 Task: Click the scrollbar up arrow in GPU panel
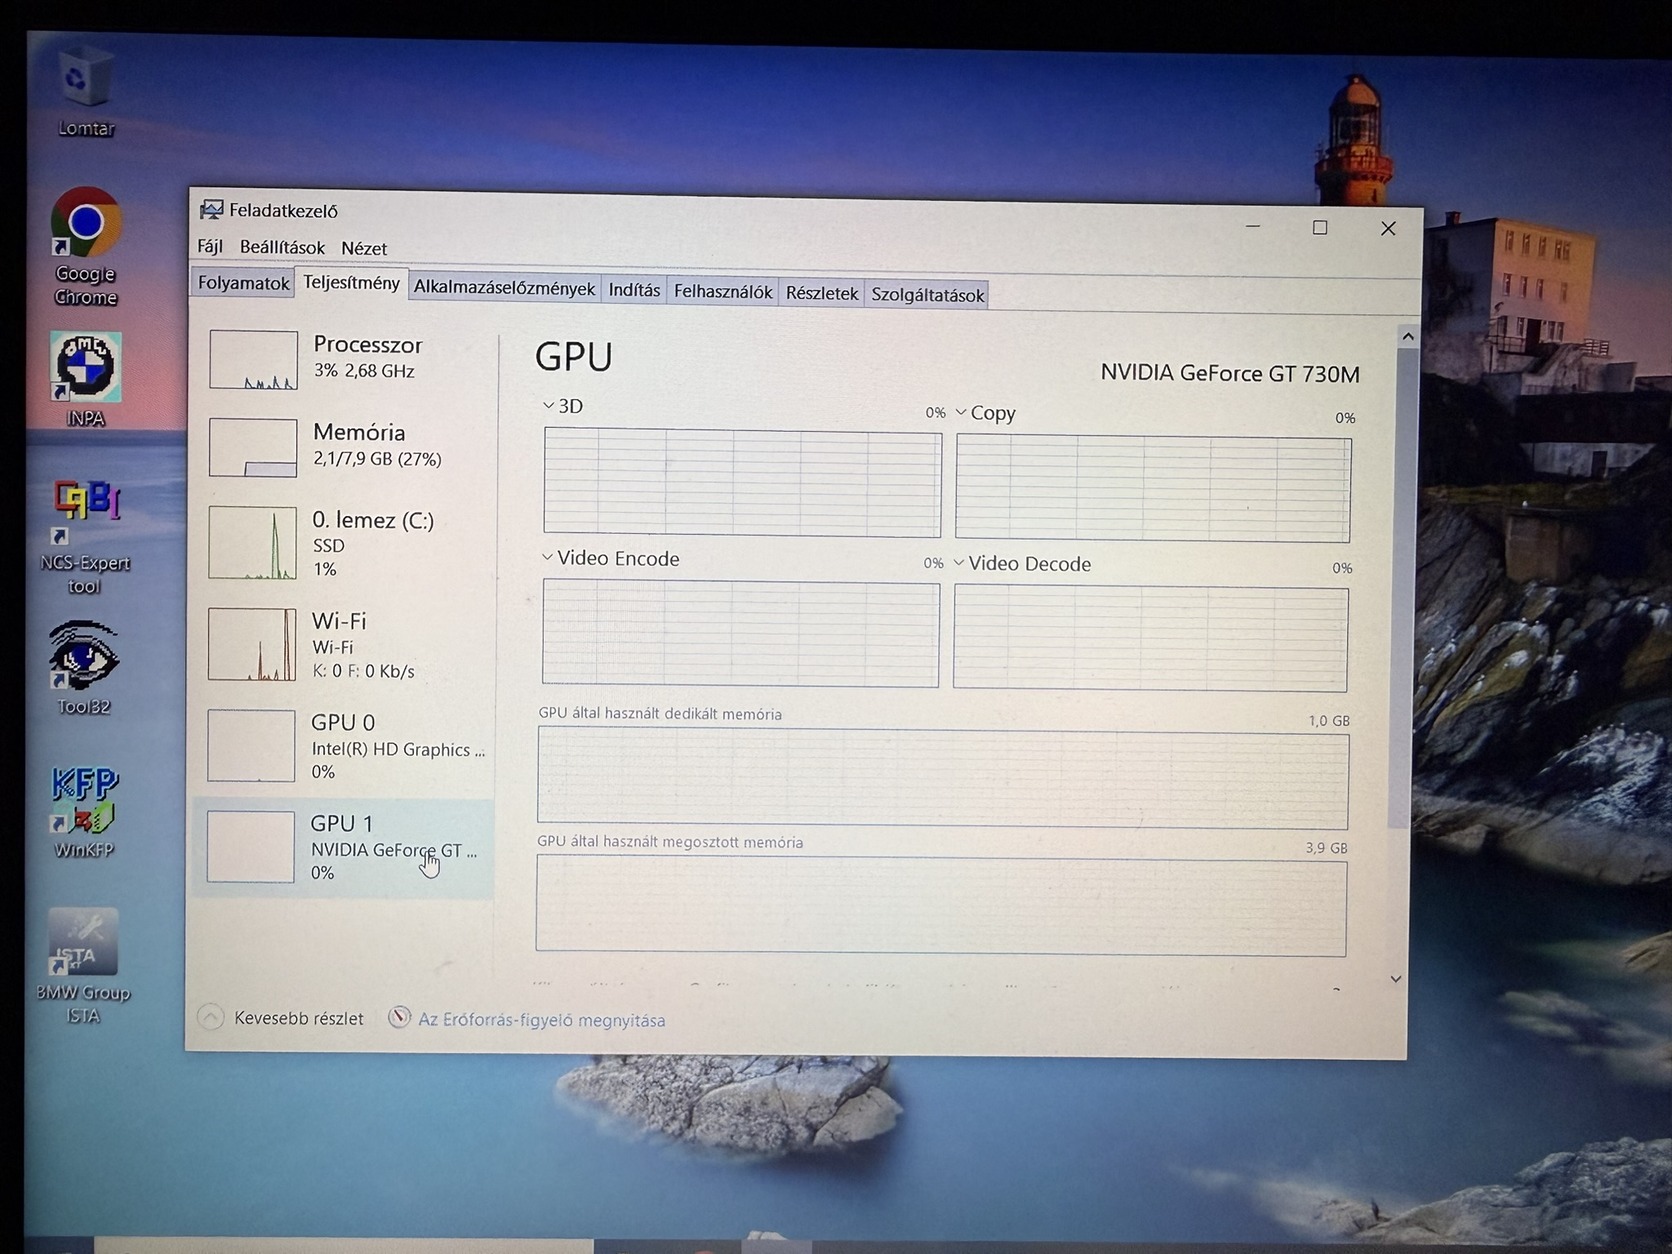pyautogui.click(x=1408, y=336)
